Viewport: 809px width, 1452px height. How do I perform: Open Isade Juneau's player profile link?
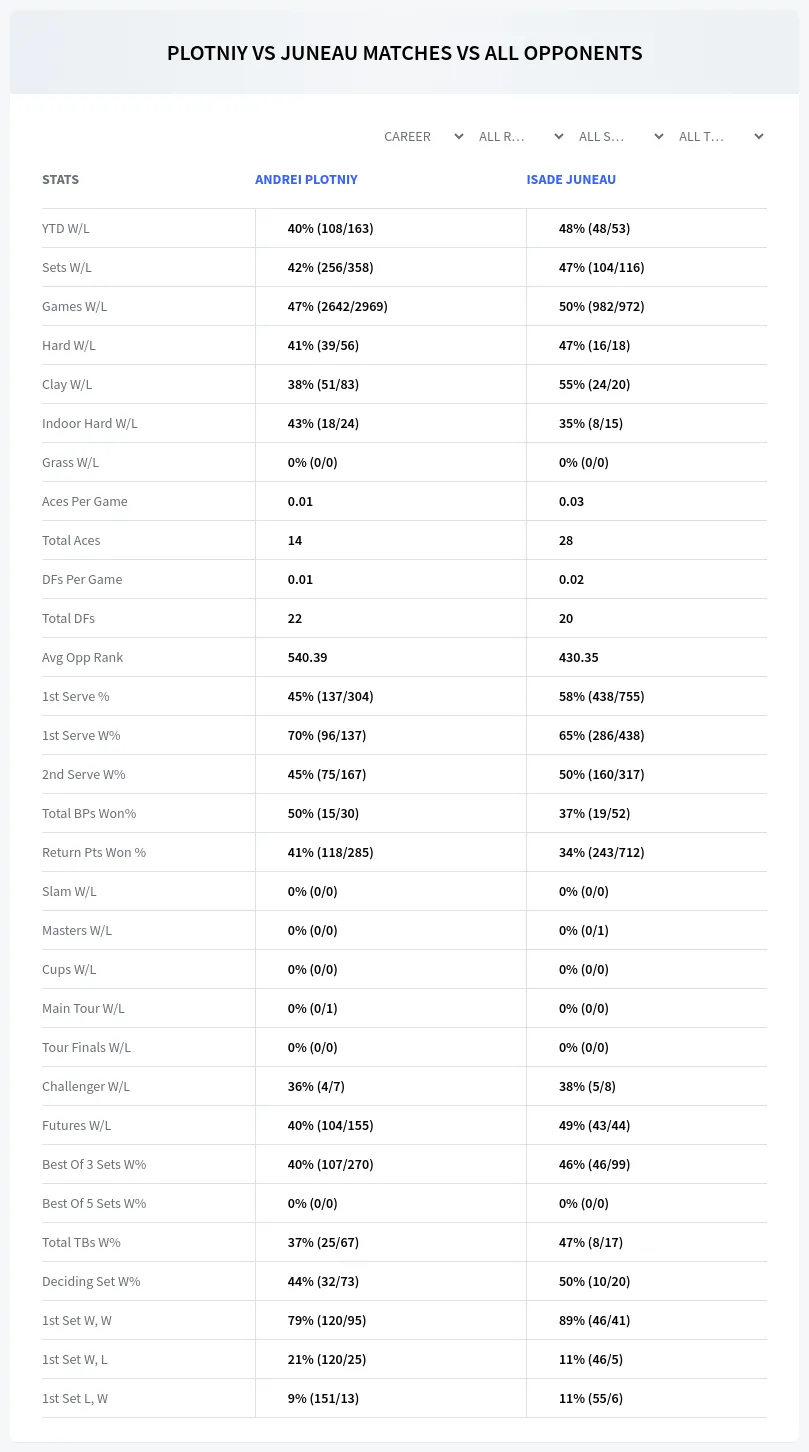pyautogui.click(x=571, y=180)
